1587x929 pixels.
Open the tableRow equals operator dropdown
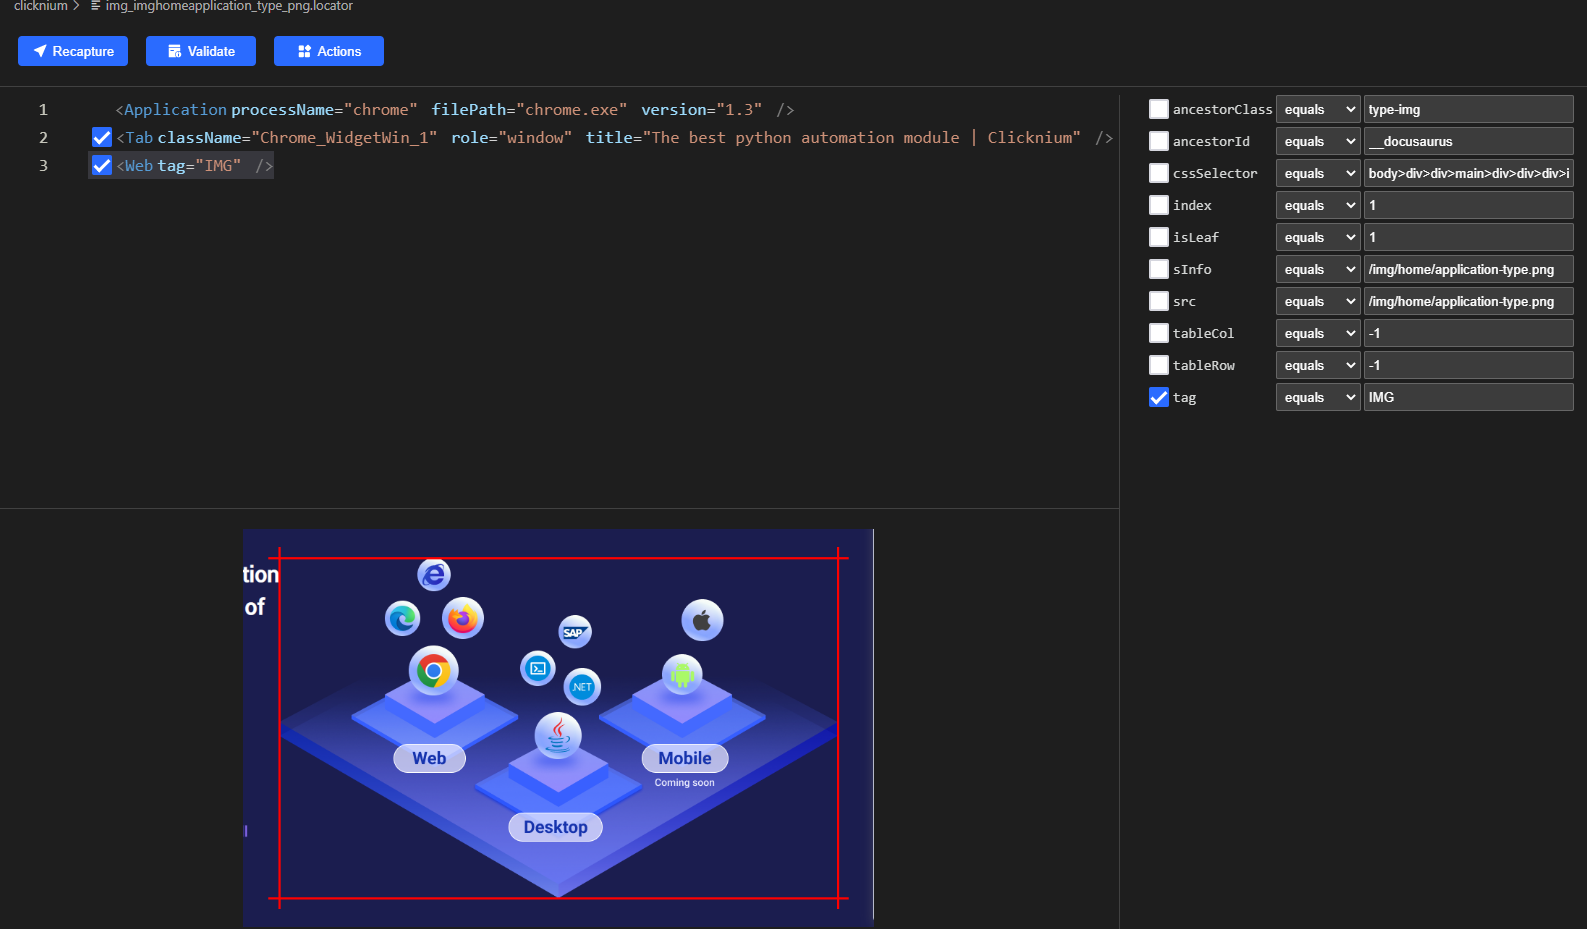[x=1318, y=365]
